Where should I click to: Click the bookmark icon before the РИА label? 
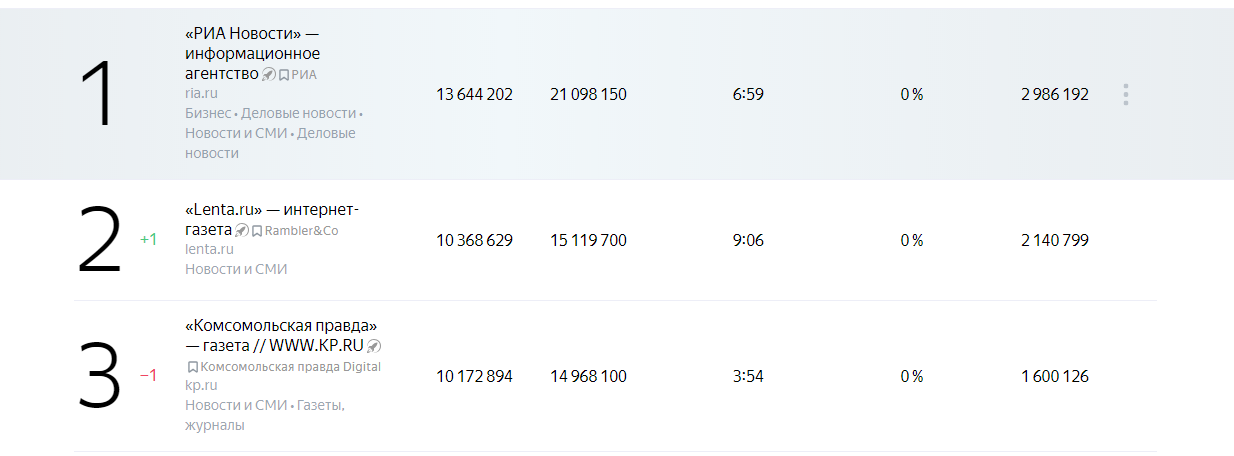point(284,74)
